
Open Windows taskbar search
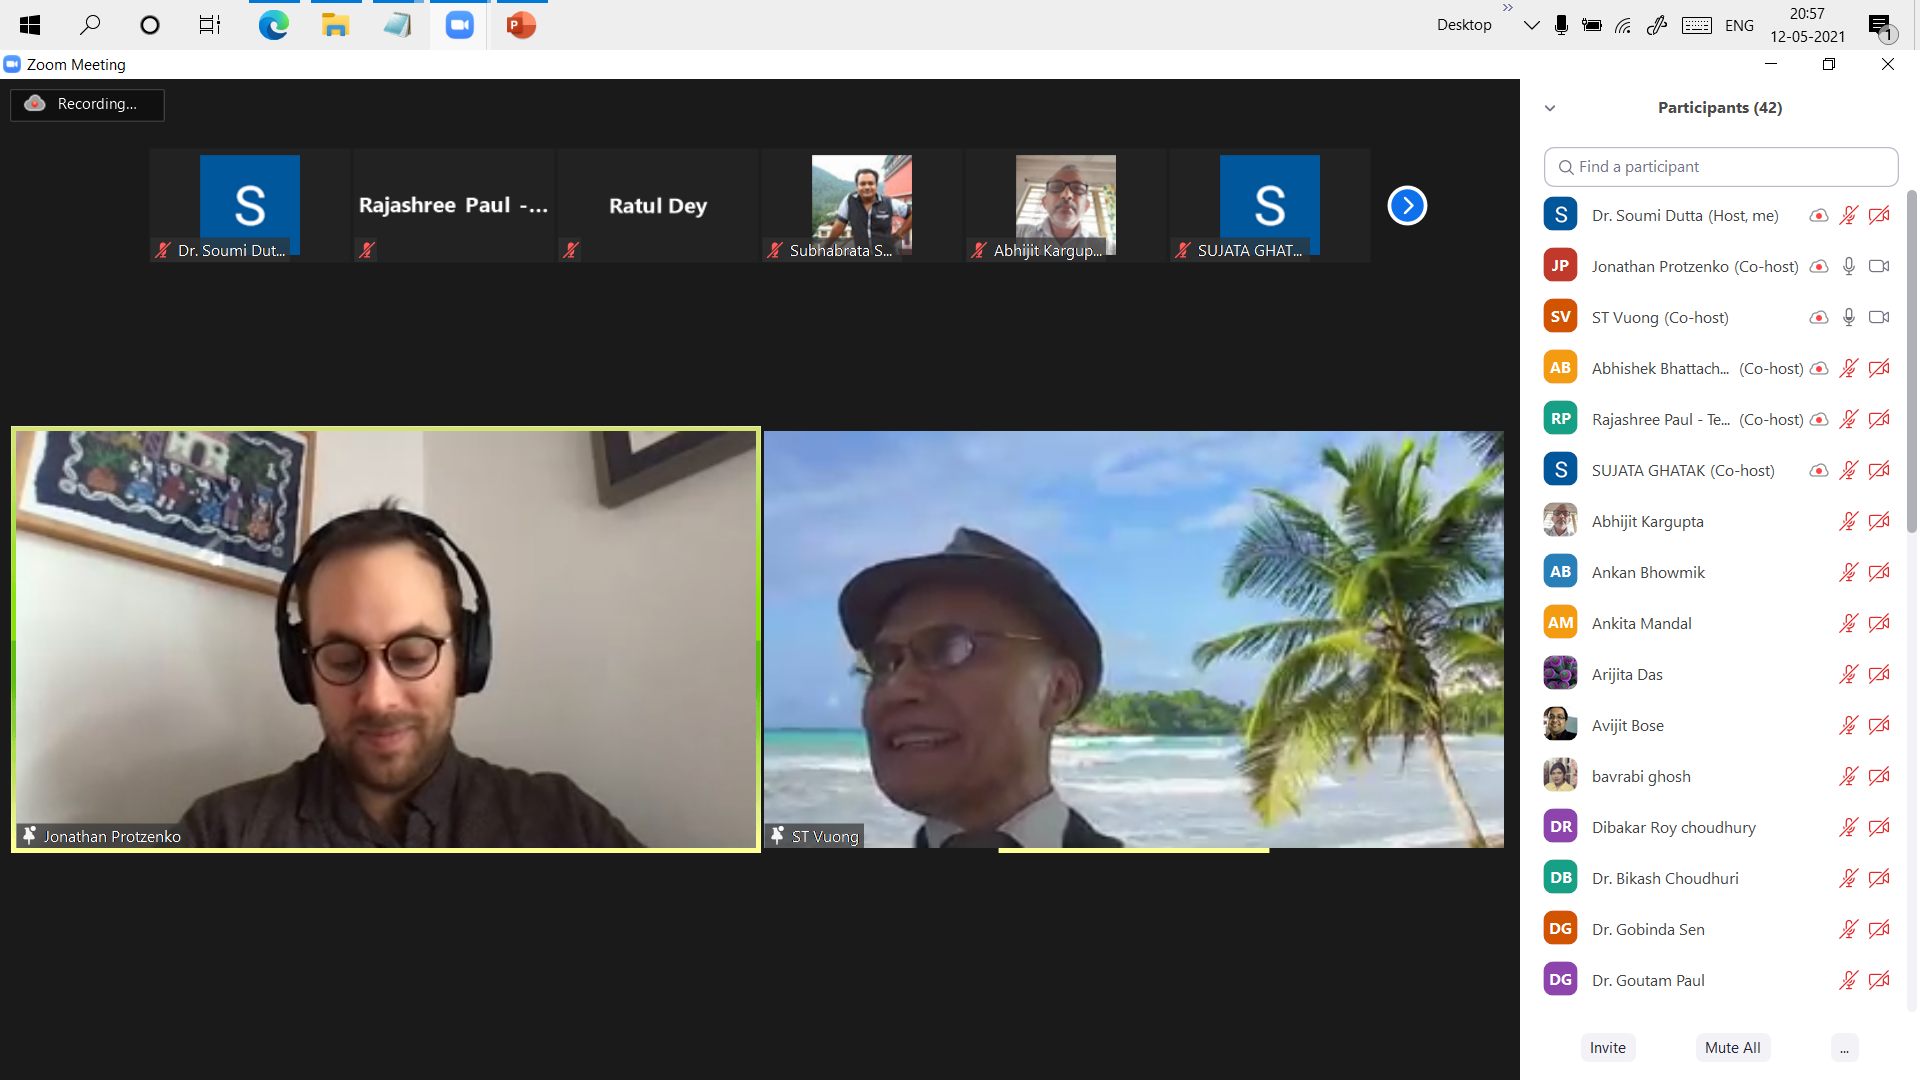point(90,25)
